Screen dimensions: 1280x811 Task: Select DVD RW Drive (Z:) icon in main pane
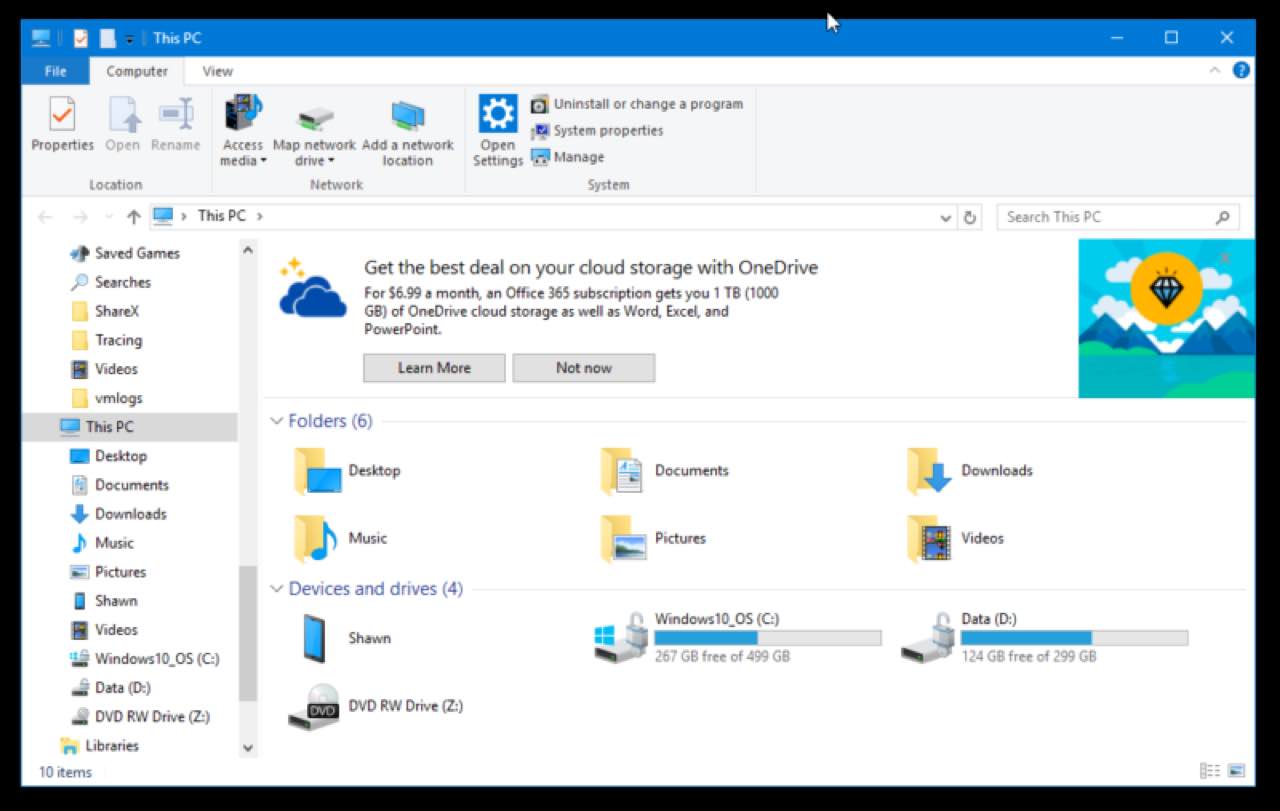(314, 706)
